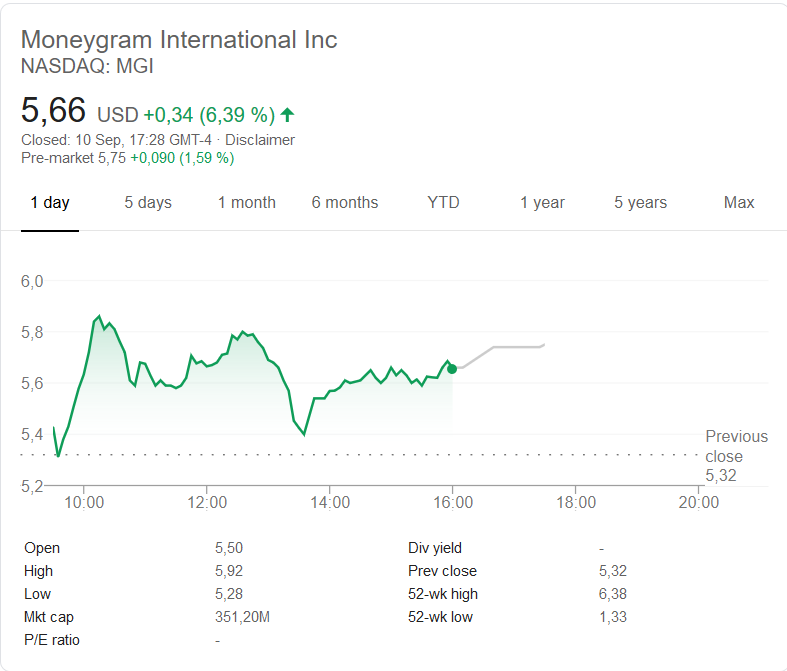Viewport: 787px width, 671px height.
Task: Click the green up arrow price icon
Action: [288, 114]
